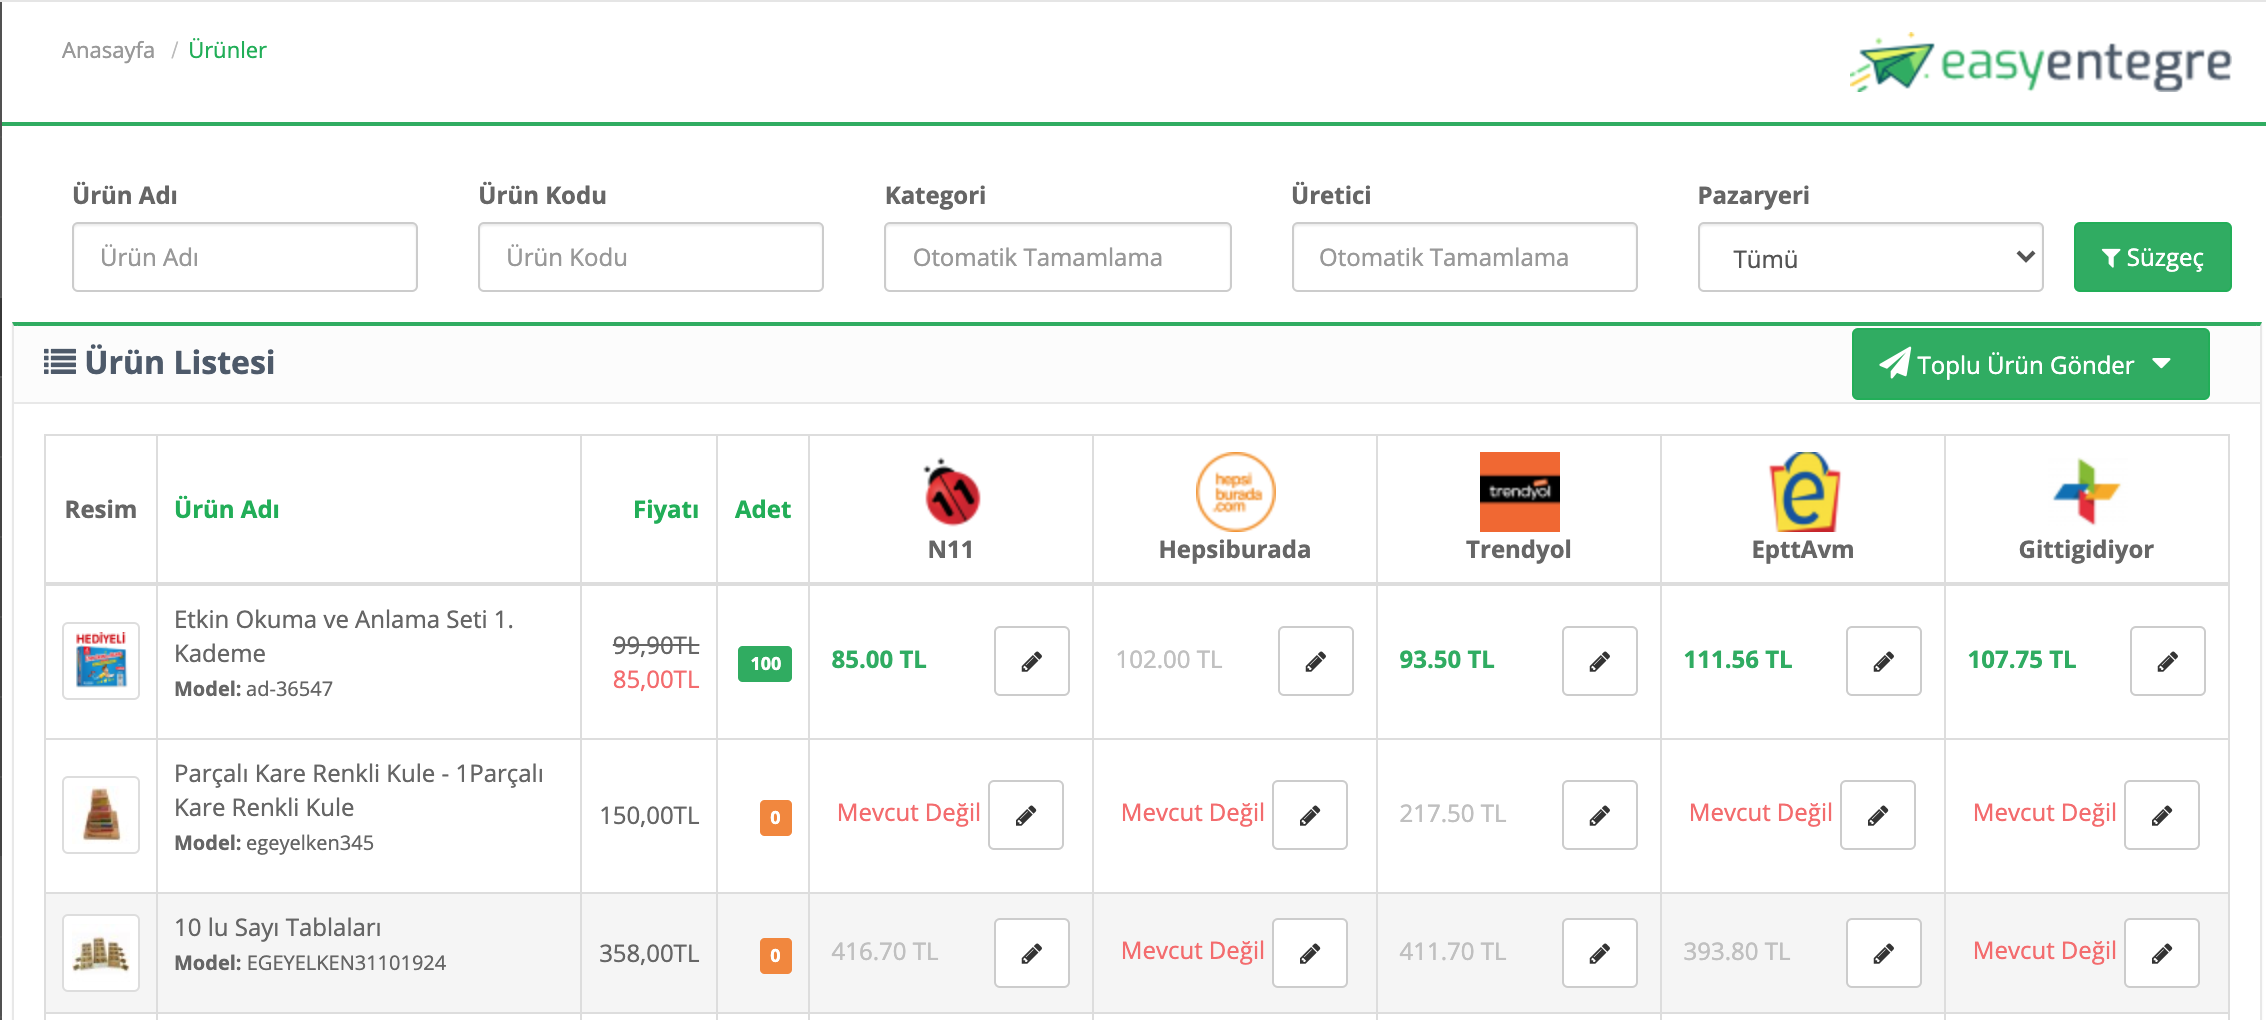
Task: Click the Üretici autocomplete field
Action: point(1465,257)
